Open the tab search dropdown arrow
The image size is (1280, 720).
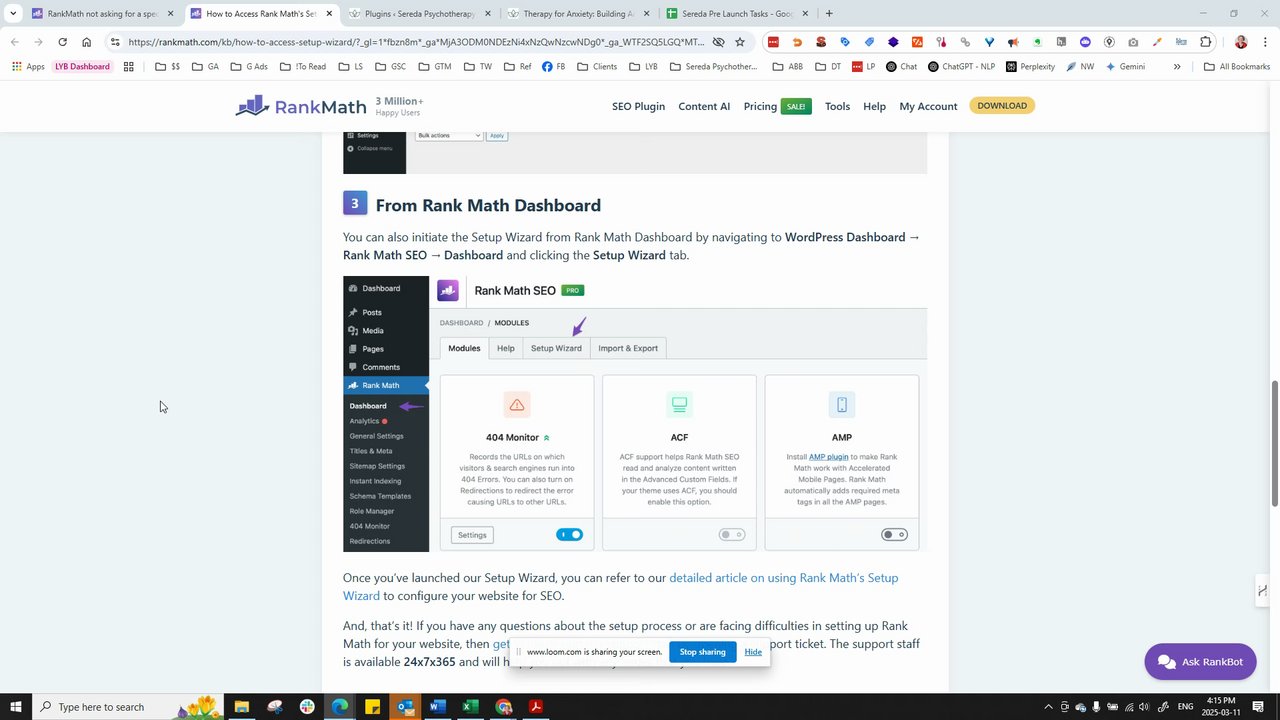pos(13,14)
